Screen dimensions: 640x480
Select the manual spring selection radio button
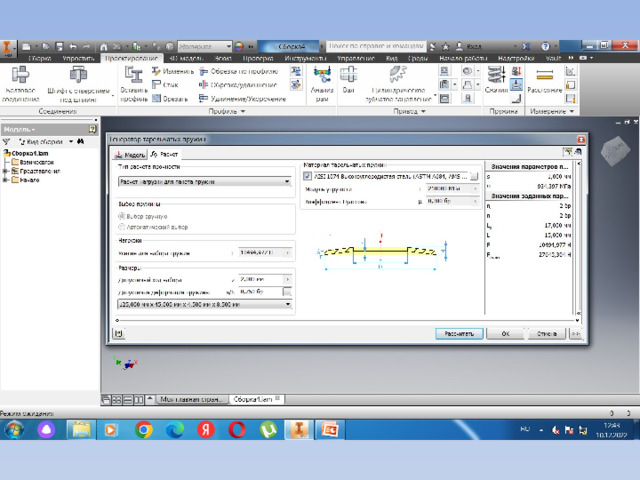pyautogui.click(x=122, y=216)
